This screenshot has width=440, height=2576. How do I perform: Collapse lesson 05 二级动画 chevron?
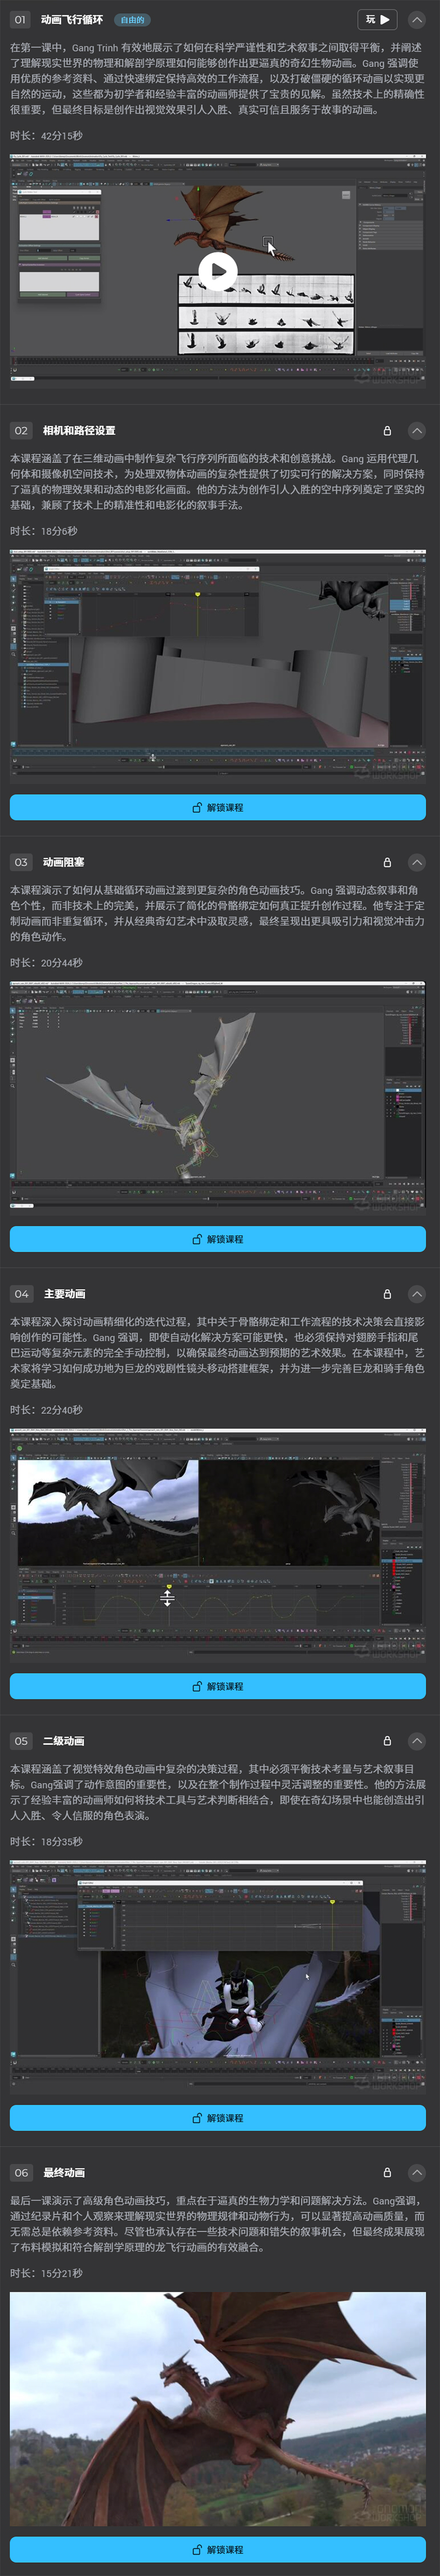coord(417,1742)
